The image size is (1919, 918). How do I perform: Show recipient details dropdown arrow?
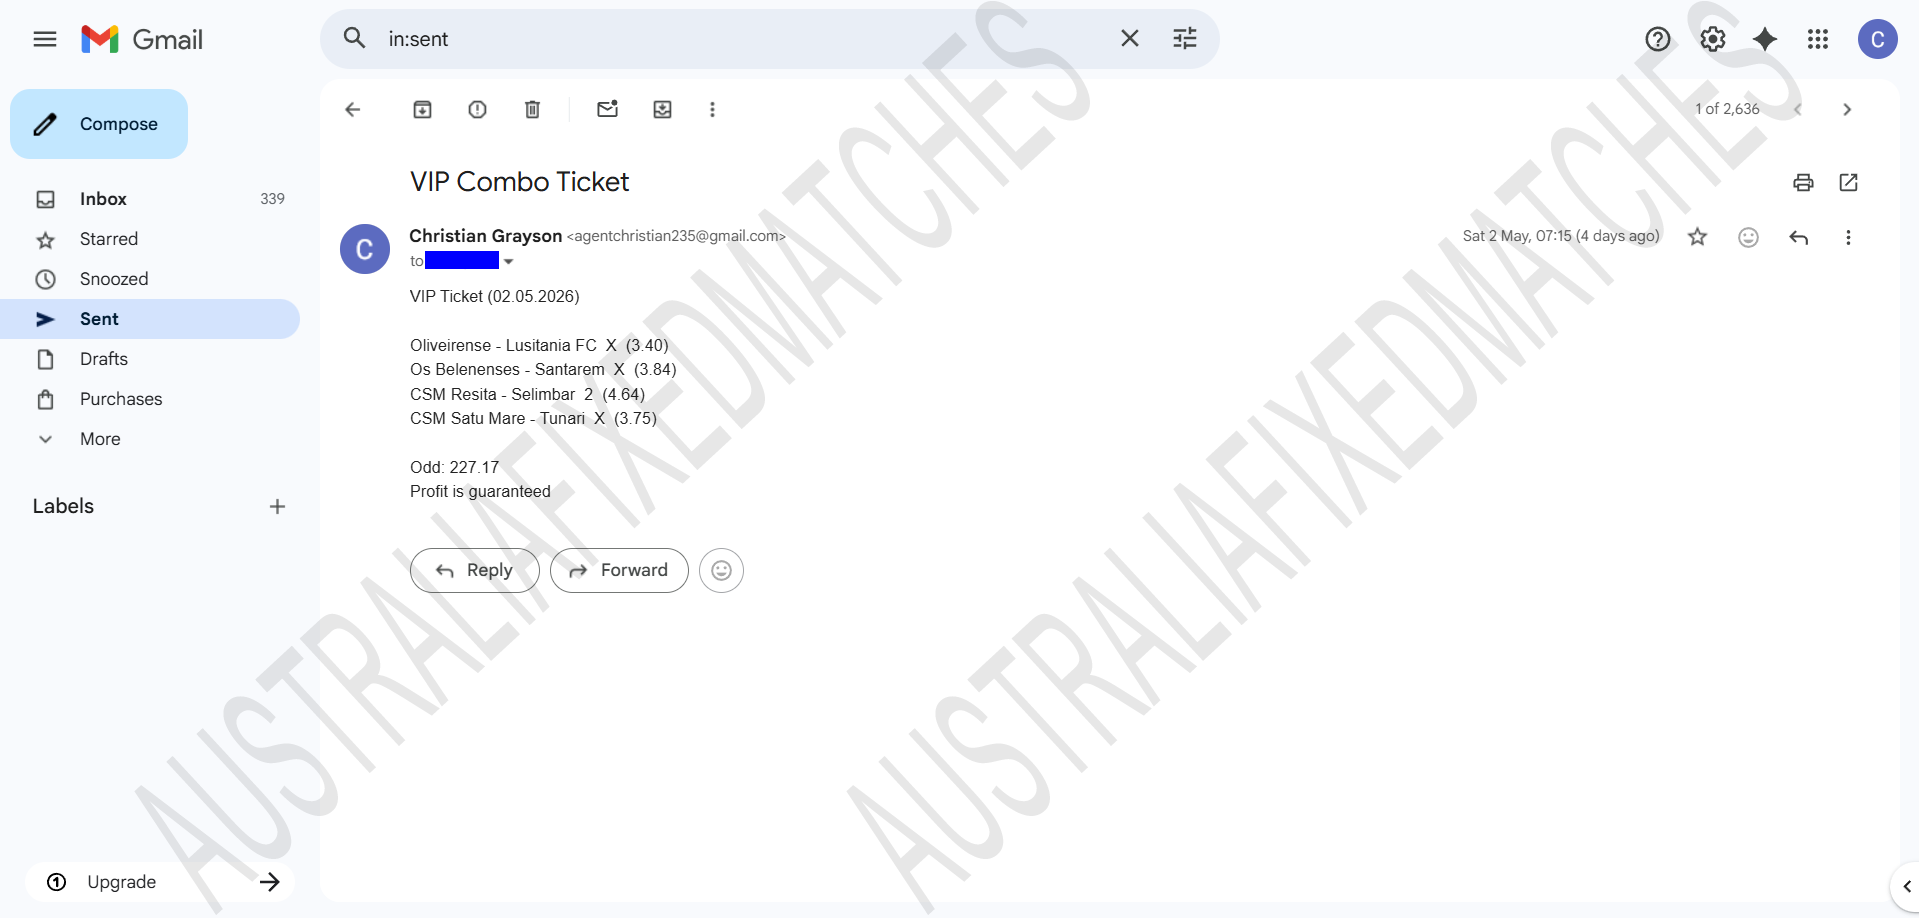pyautogui.click(x=509, y=262)
